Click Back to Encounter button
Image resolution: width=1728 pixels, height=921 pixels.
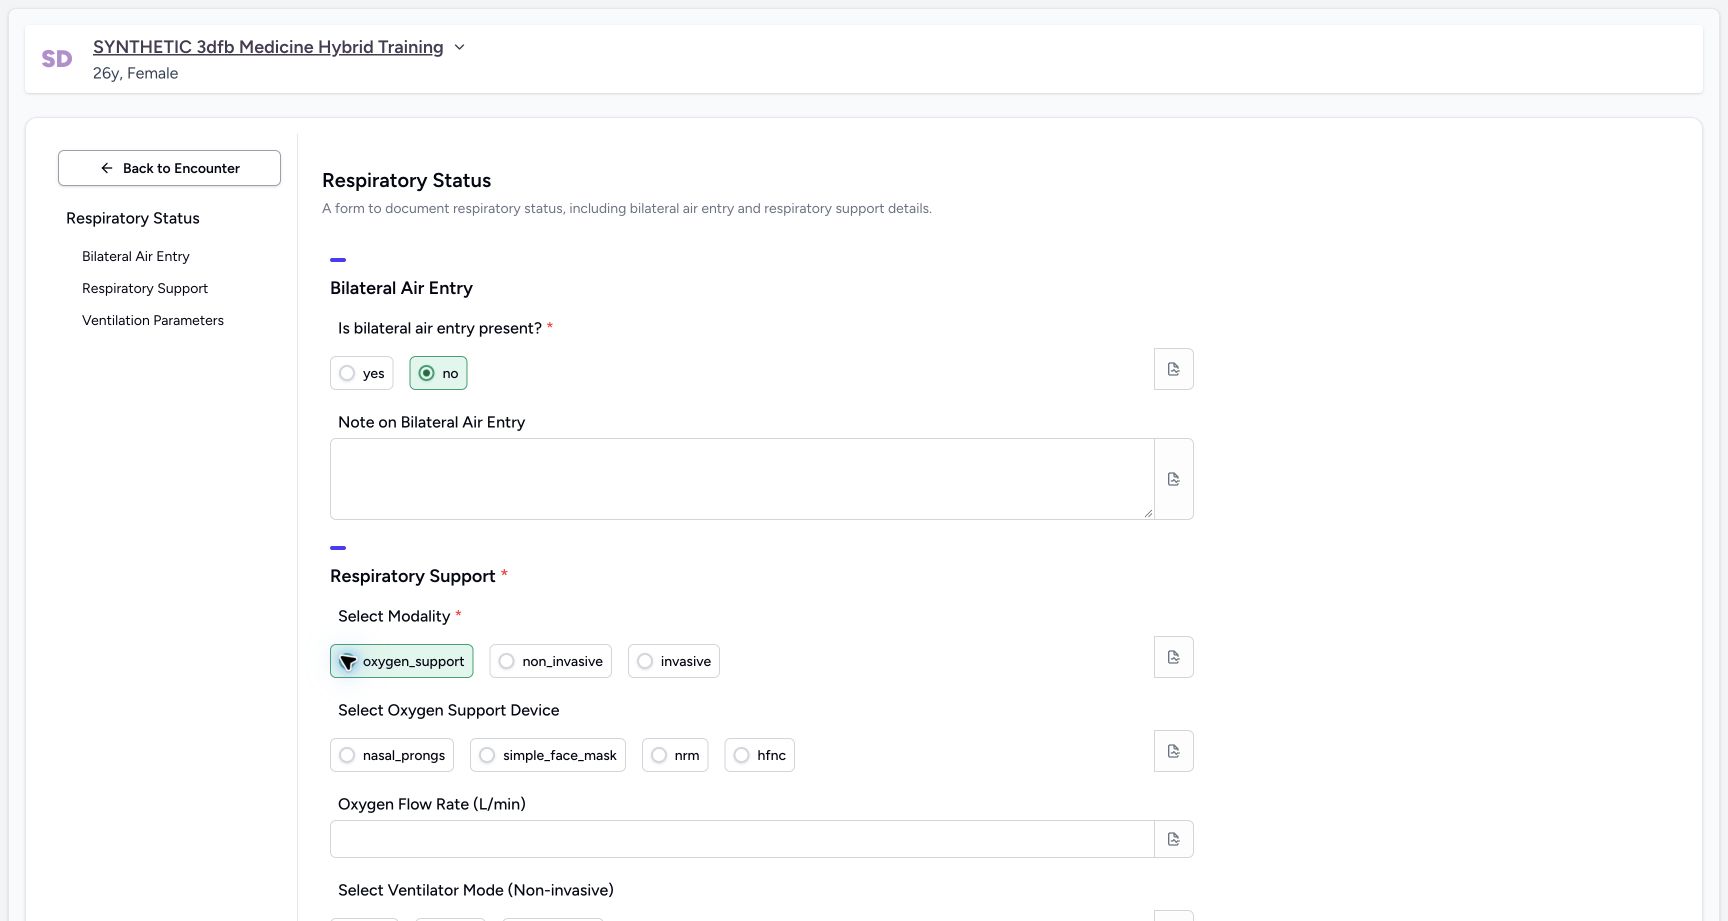[169, 168]
